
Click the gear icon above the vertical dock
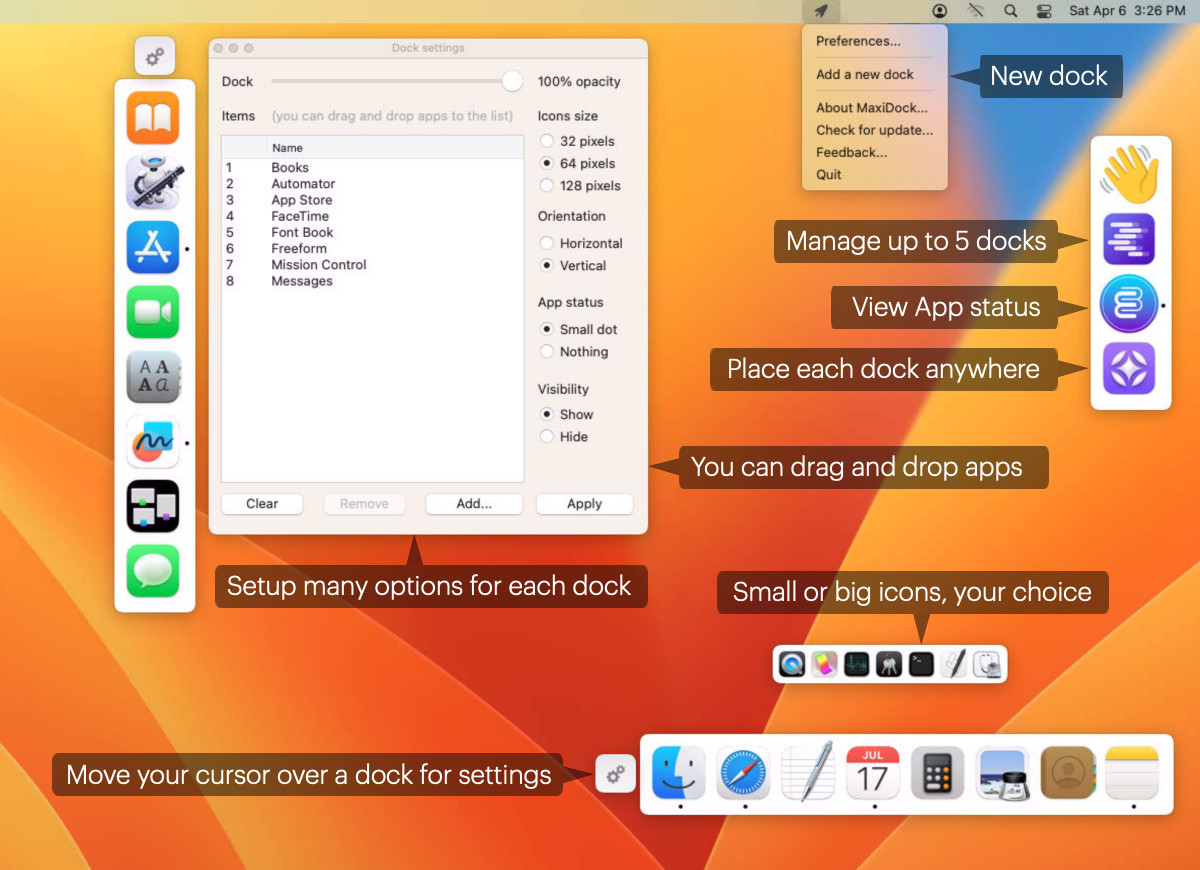155,57
